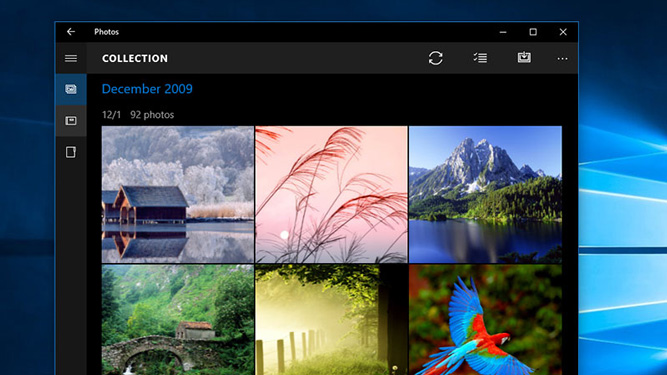The image size is (667, 375).
Task: Open the See more ellipsis menu
Action: [562, 59]
